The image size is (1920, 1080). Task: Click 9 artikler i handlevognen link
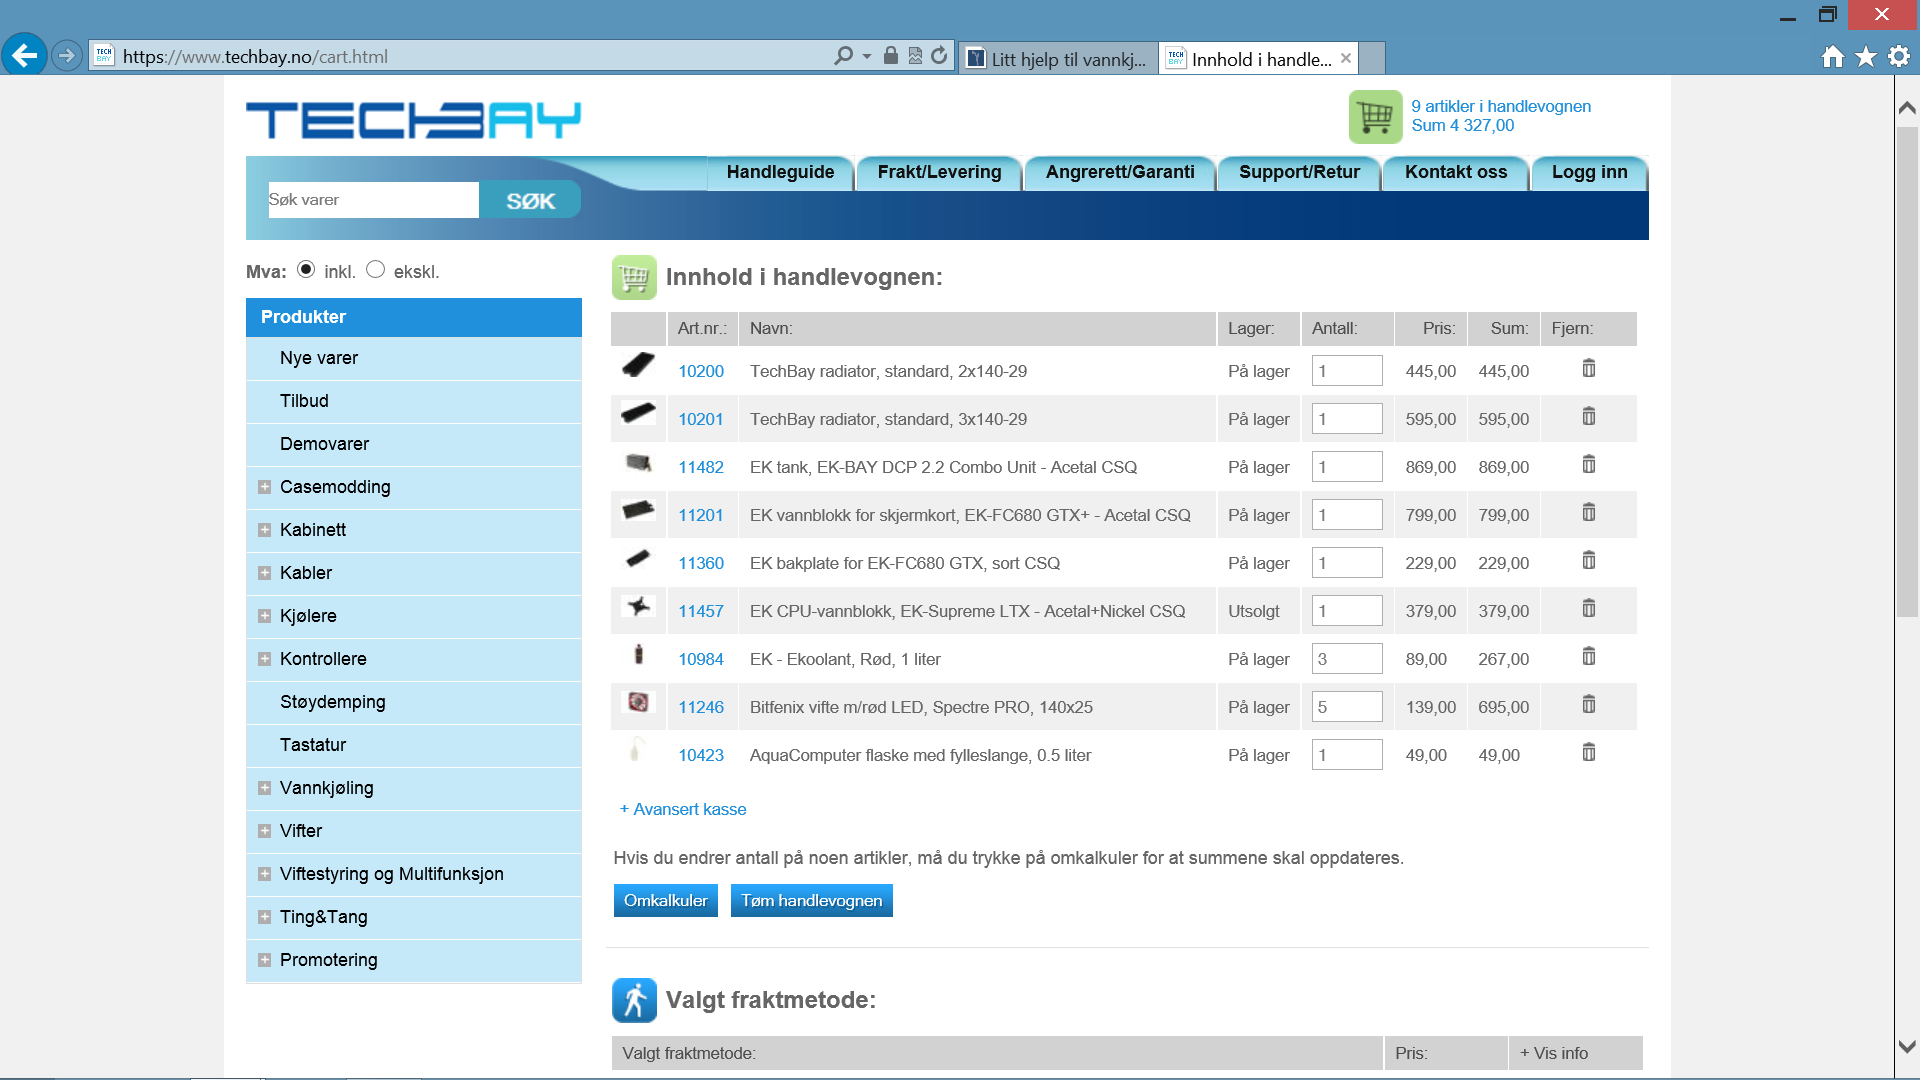(1501, 106)
